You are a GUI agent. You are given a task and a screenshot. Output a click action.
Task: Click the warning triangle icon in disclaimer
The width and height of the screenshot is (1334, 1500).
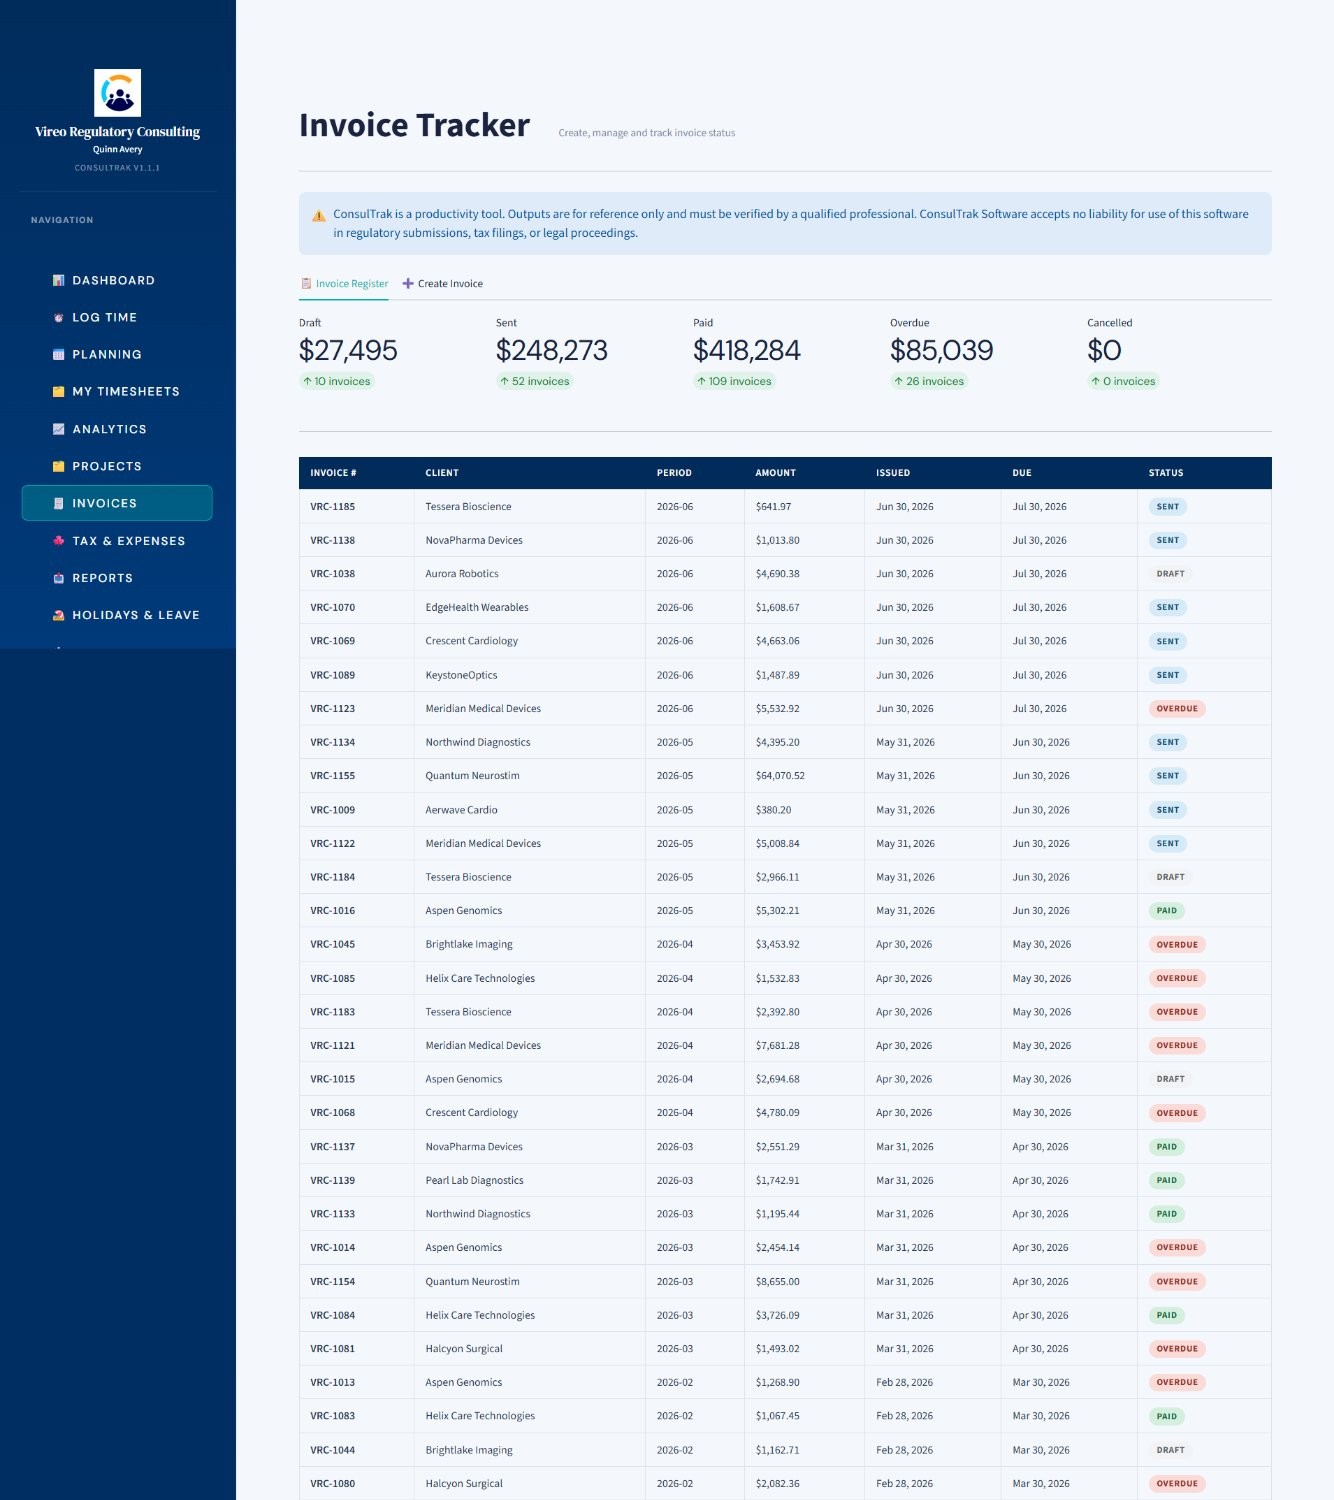tap(319, 215)
